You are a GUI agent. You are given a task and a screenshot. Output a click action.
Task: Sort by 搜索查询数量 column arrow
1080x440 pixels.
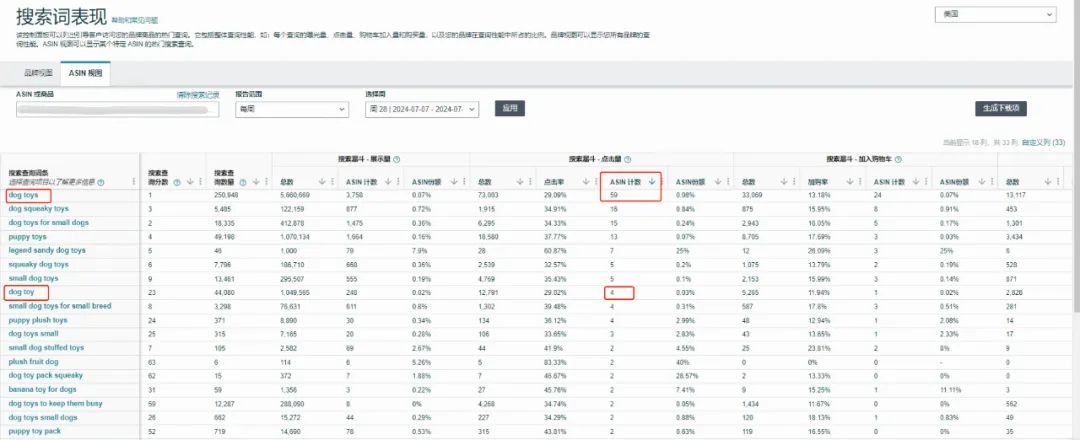[x=258, y=182]
